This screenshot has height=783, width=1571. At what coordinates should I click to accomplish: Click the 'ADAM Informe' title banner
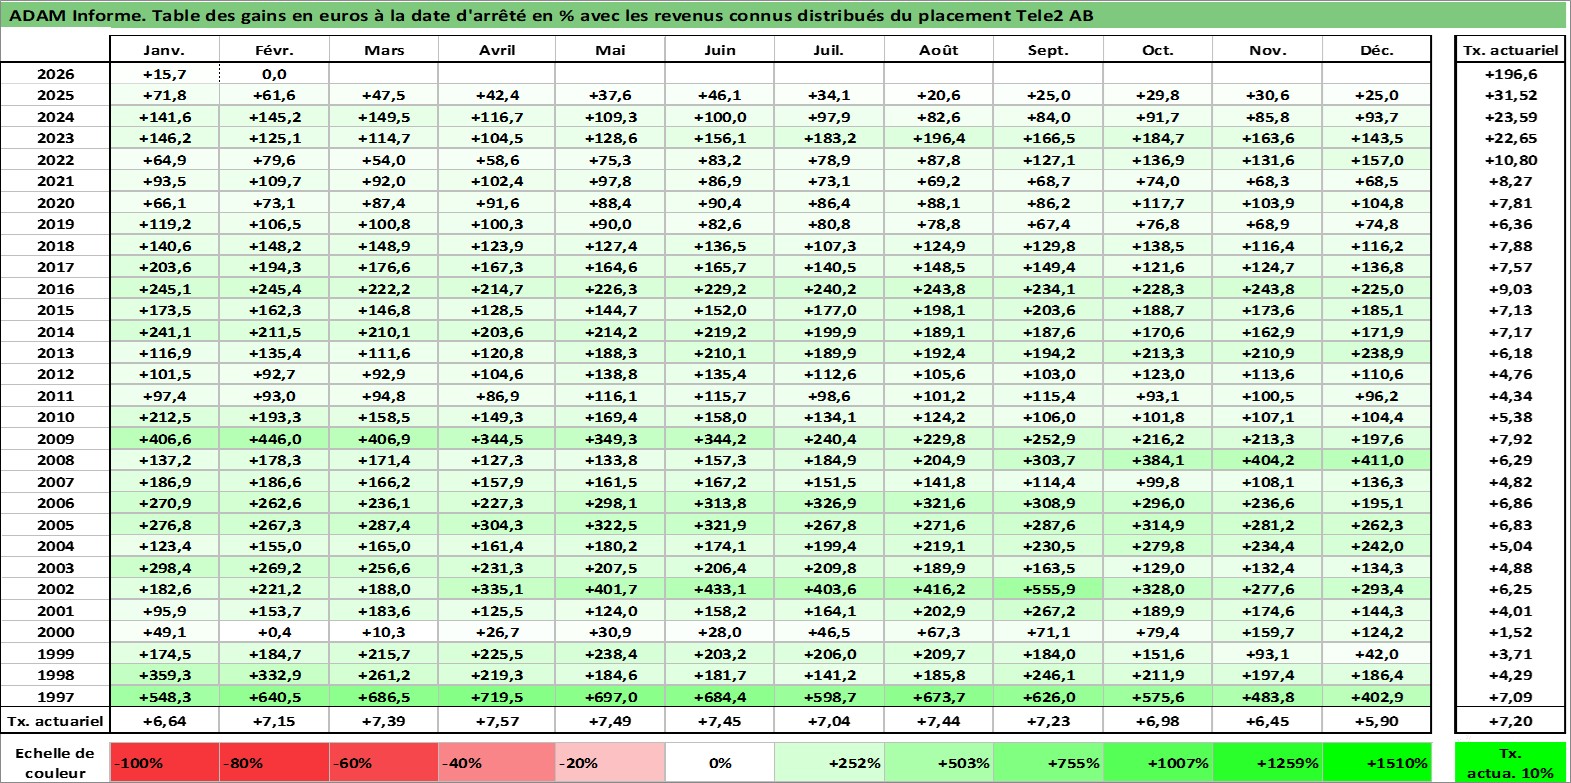(784, 15)
